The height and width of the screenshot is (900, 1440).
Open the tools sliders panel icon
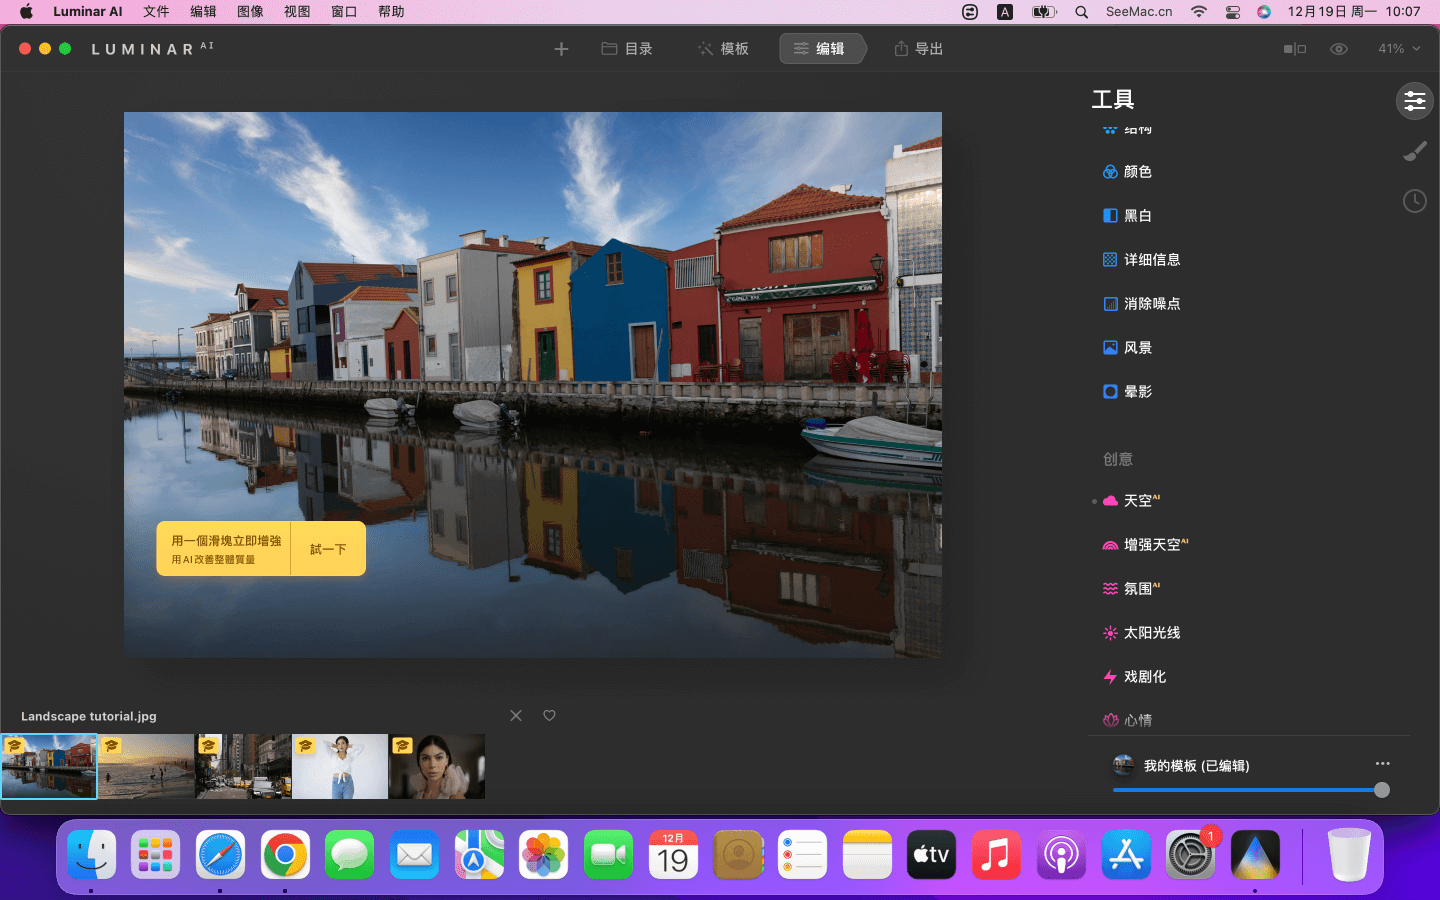coord(1414,101)
